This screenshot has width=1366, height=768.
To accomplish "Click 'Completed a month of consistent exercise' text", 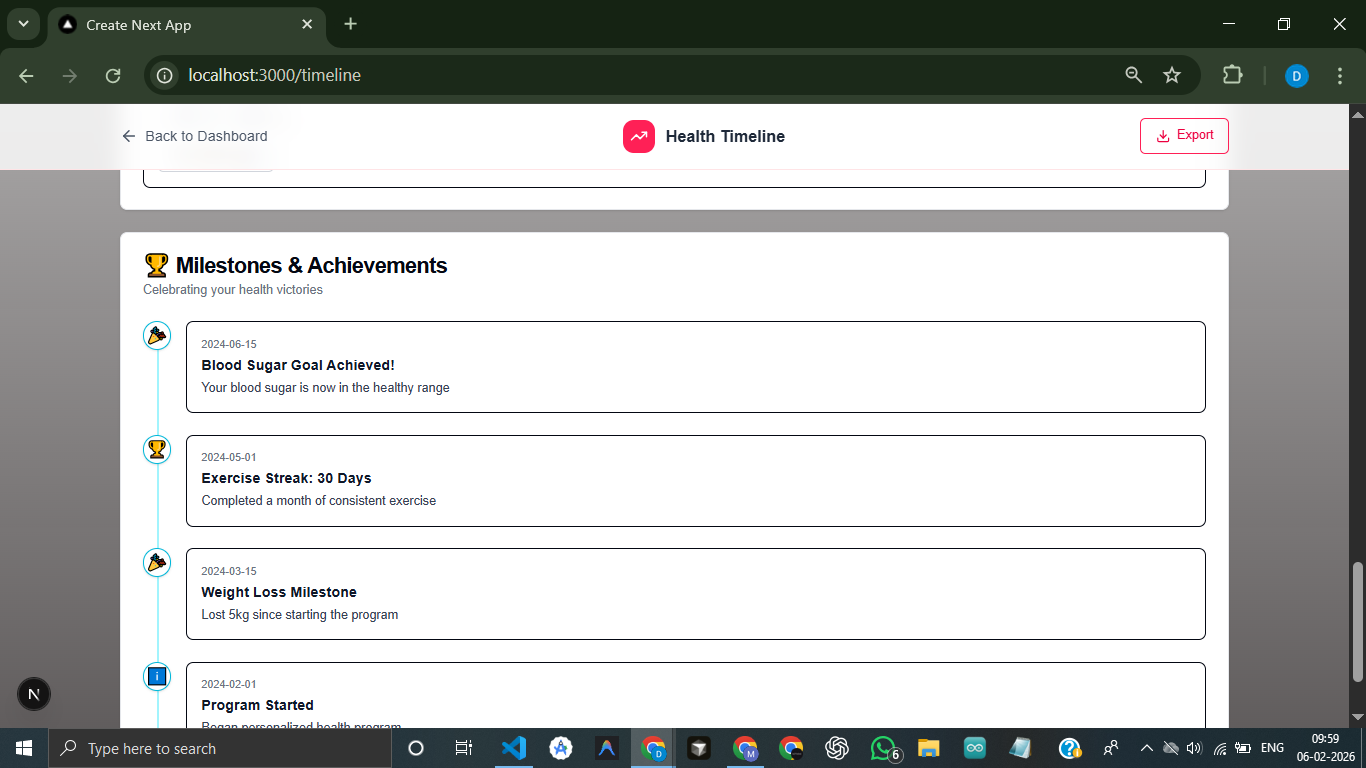I will [x=318, y=500].
